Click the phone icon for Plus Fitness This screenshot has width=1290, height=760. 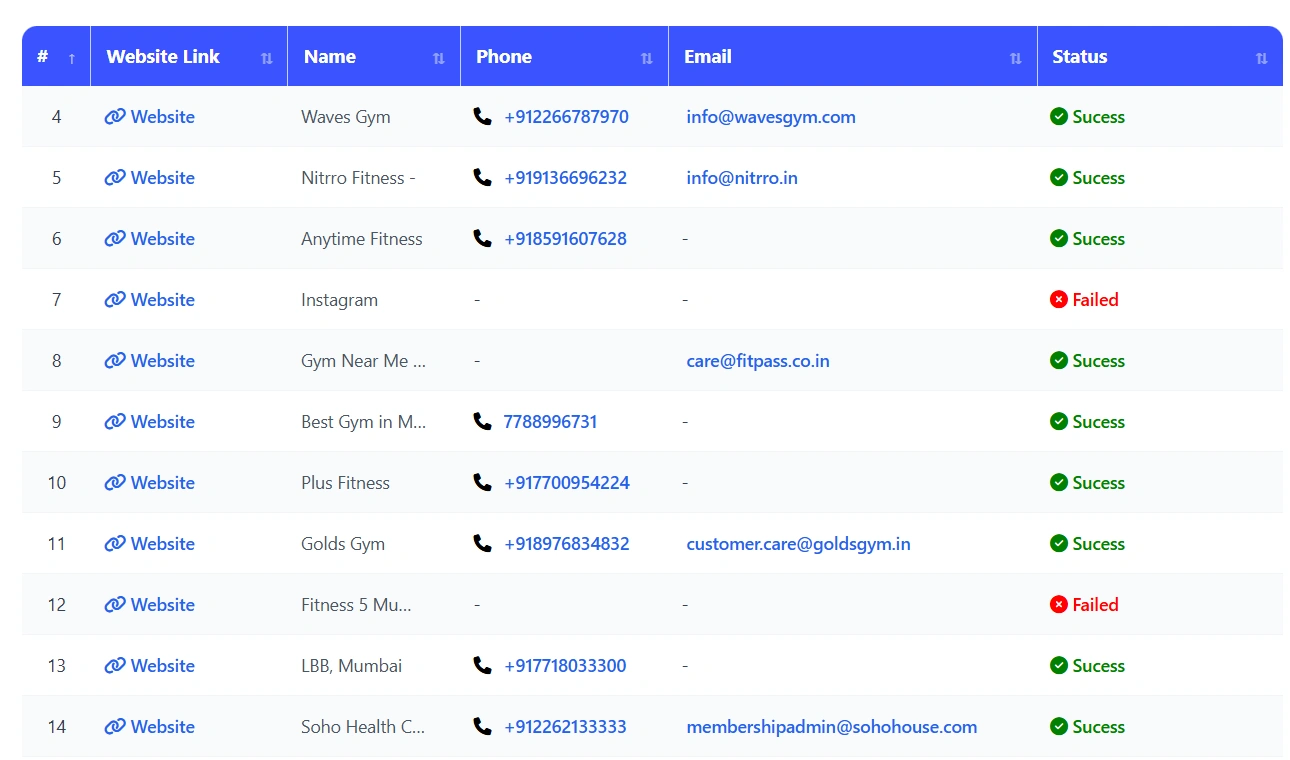483,482
